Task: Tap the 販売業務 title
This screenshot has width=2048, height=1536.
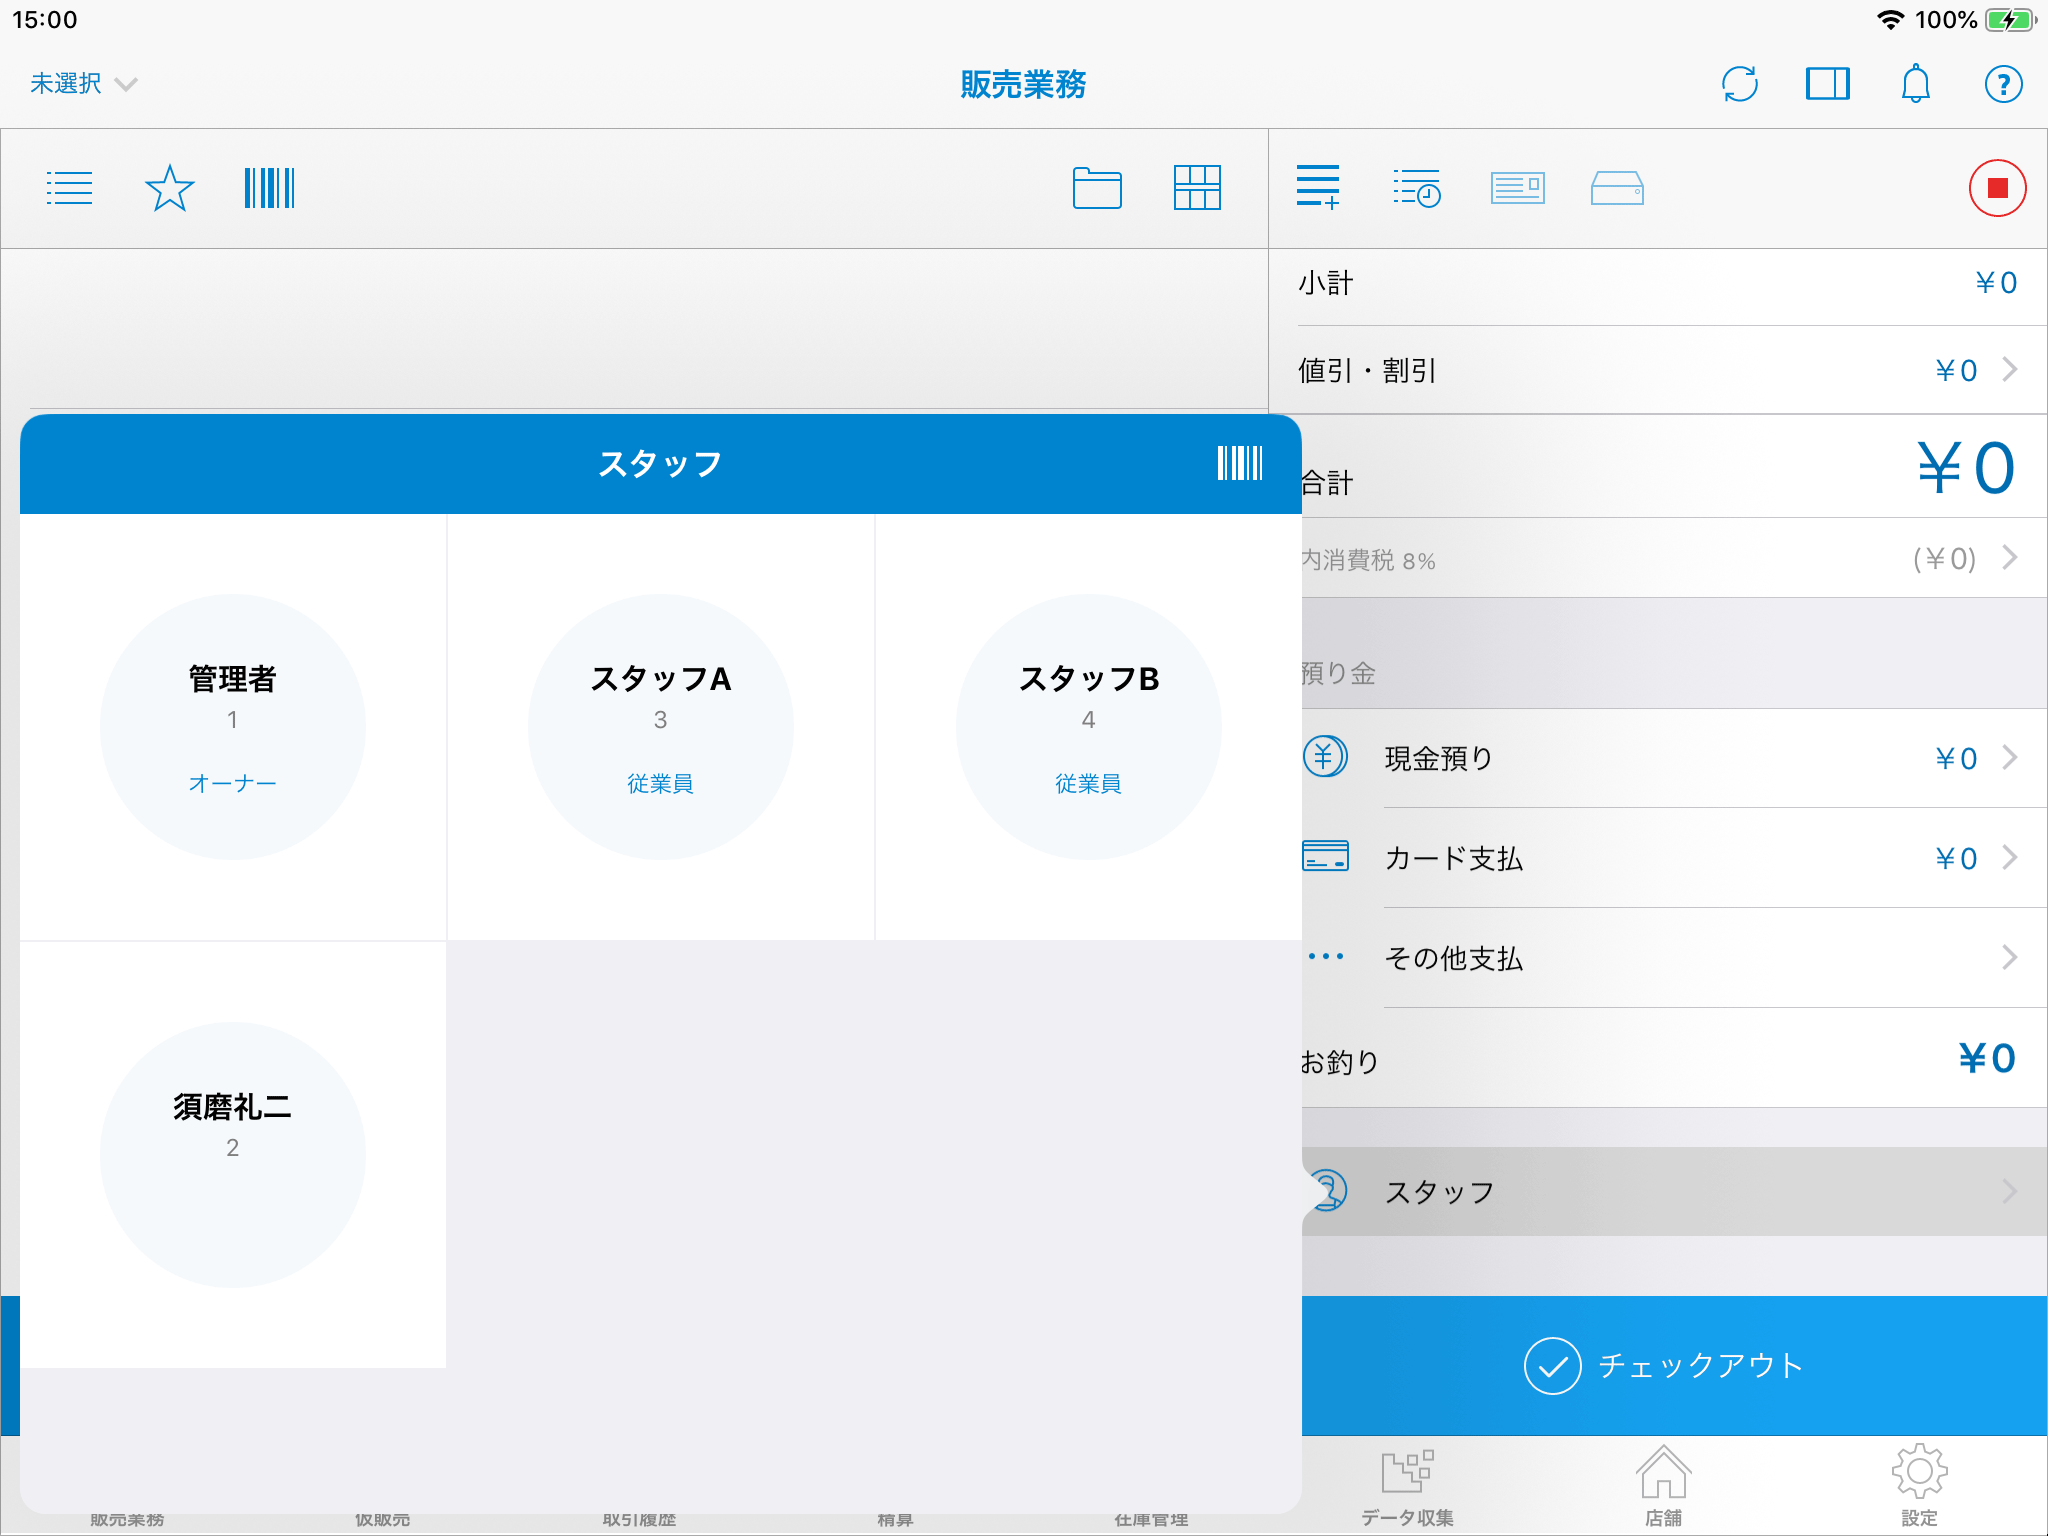Action: tap(1023, 84)
